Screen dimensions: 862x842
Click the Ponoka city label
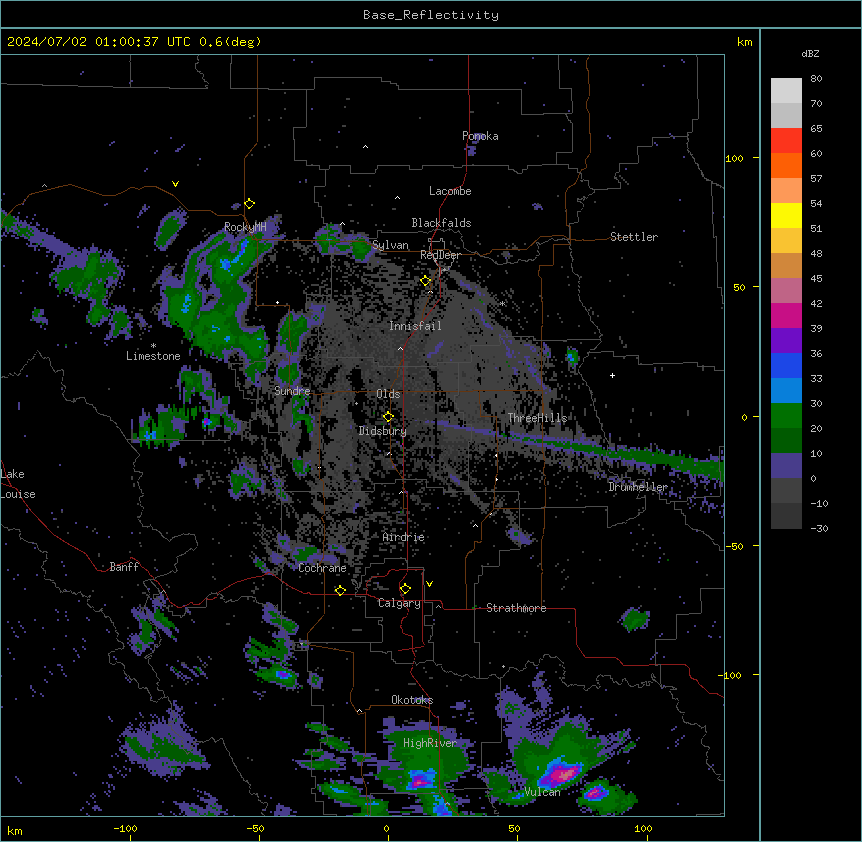coord(480,136)
